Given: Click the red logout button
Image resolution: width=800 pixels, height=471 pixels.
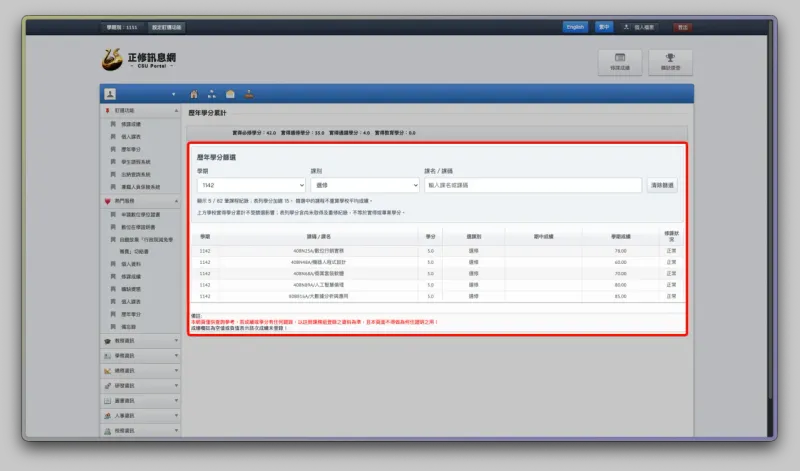Looking at the screenshot, I should (683, 27).
